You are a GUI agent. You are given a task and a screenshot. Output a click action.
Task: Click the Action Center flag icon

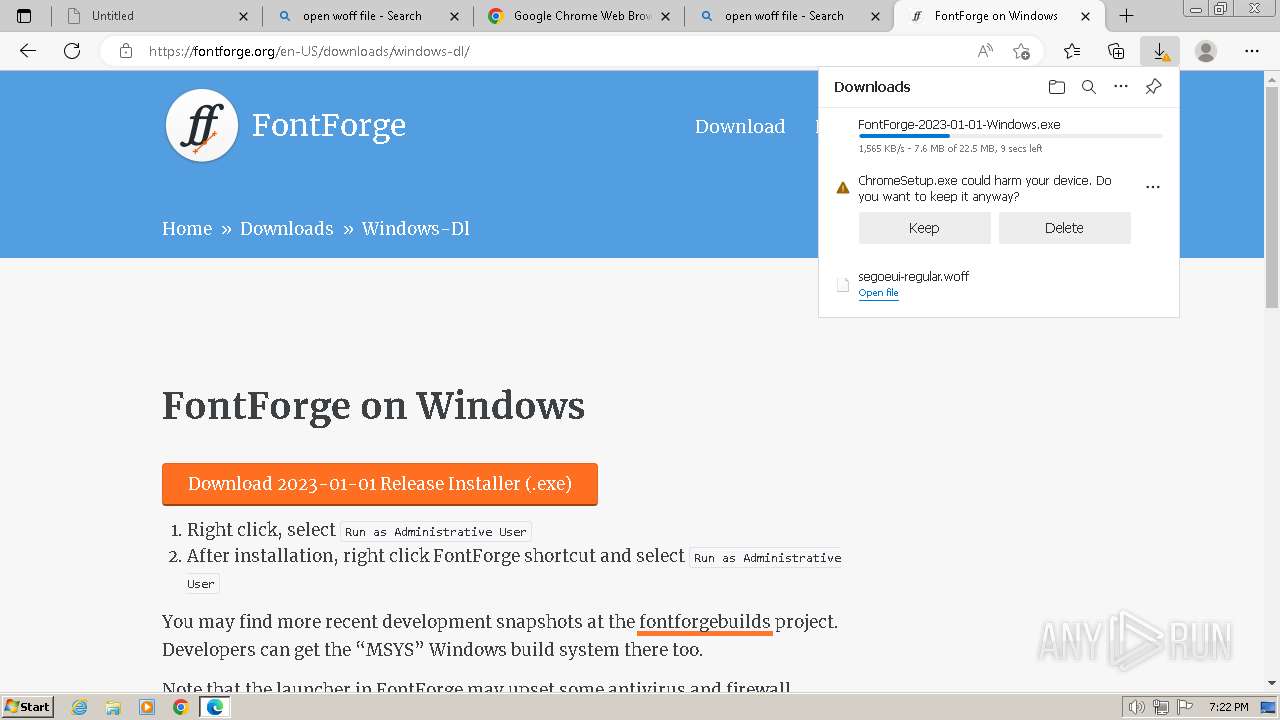(x=1185, y=707)
